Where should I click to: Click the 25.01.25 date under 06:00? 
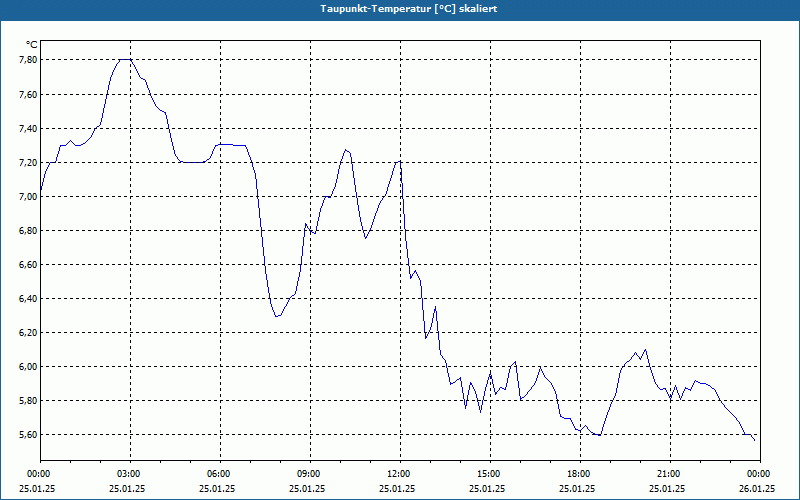[217, 488]
